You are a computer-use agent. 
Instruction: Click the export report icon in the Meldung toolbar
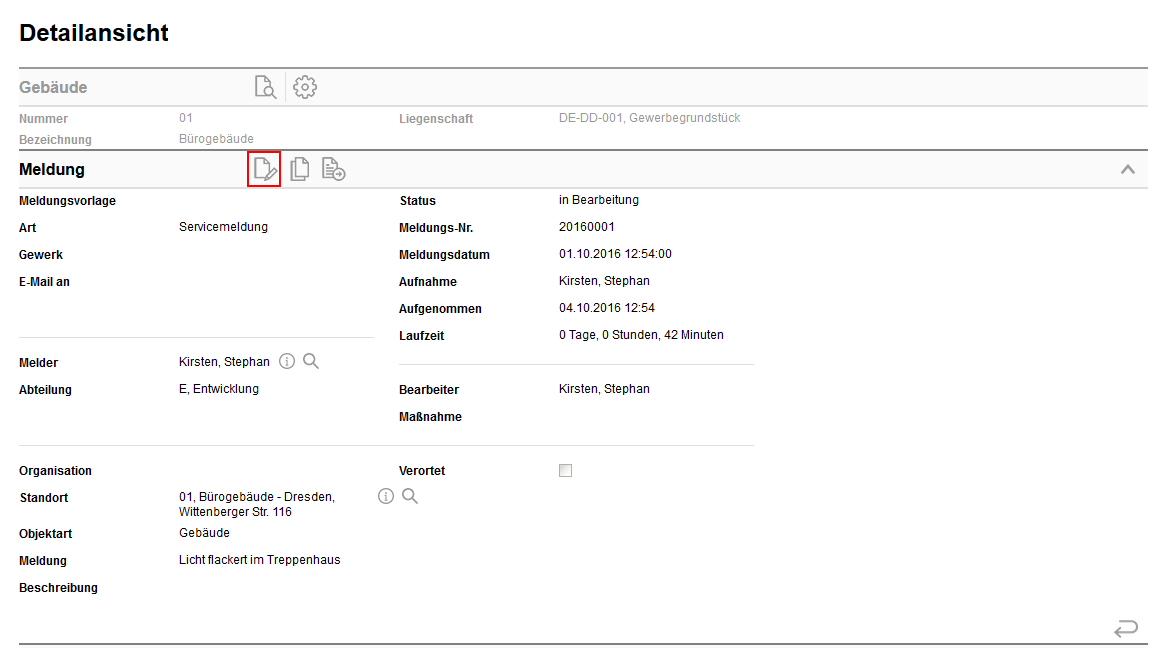point(333,169)
